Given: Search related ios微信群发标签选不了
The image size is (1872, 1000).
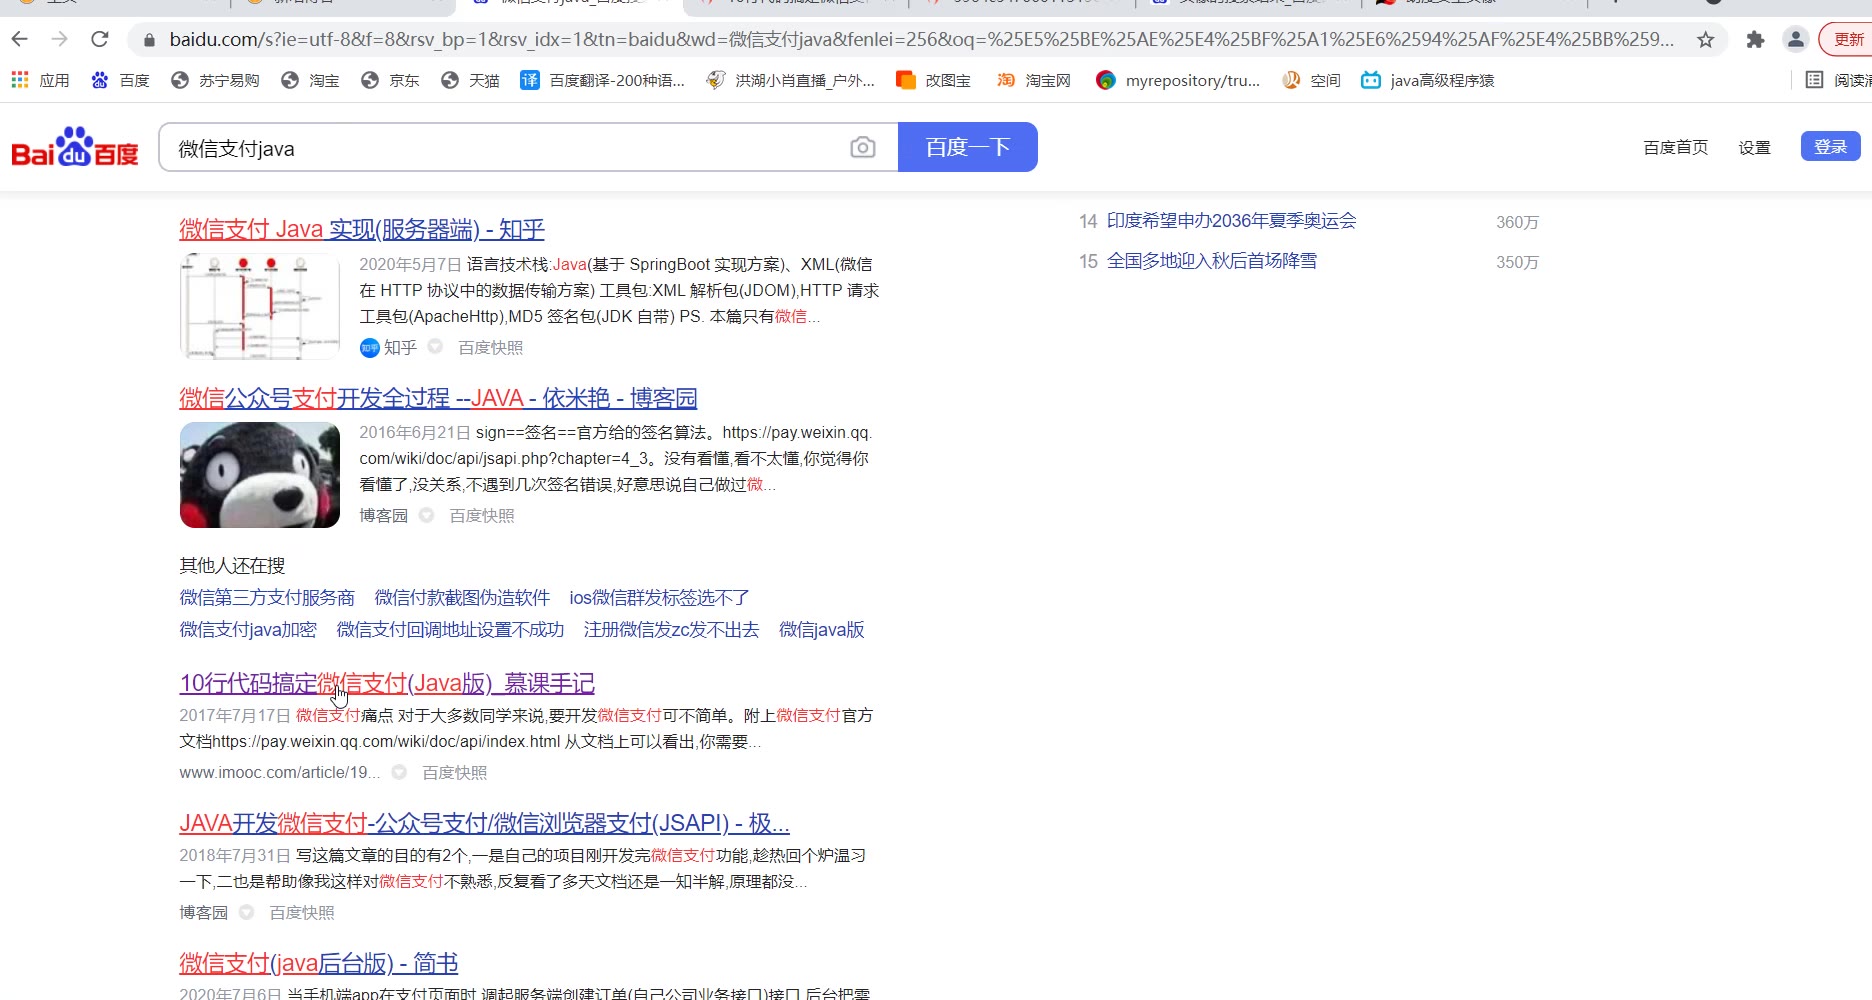Looking at the screenshot, I should click(x=659, y=598).
